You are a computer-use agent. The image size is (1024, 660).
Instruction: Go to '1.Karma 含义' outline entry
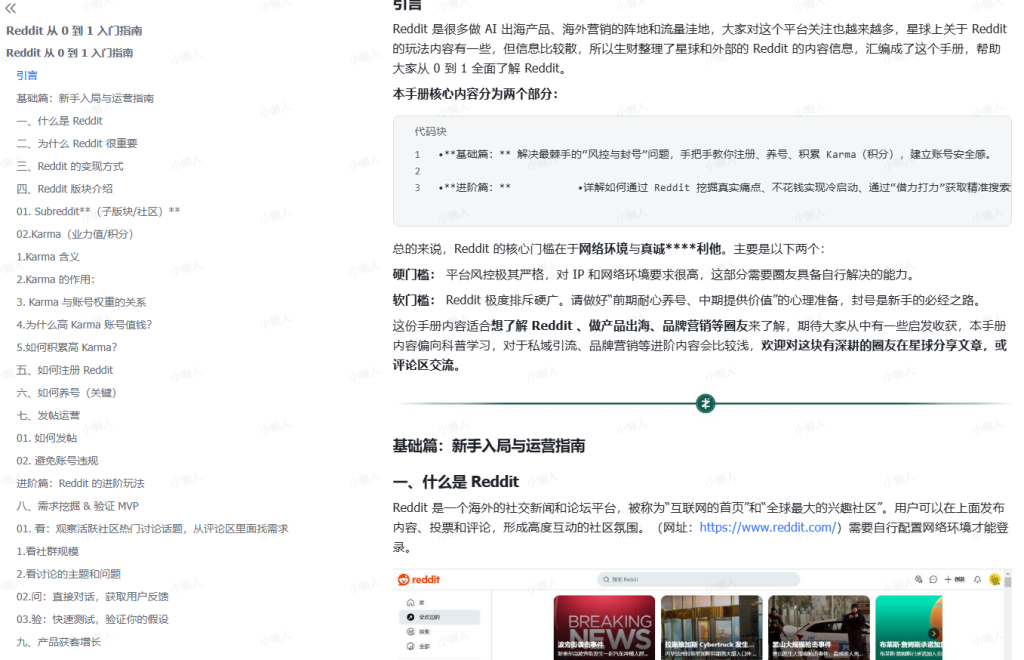pyautogui.click(x=48, y=257)
